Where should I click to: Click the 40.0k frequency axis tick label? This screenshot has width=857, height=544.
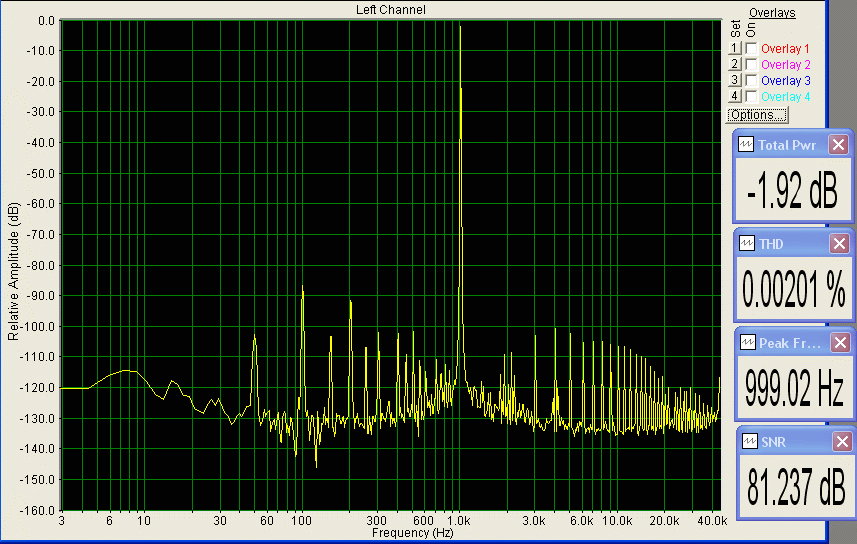(712, 520)
